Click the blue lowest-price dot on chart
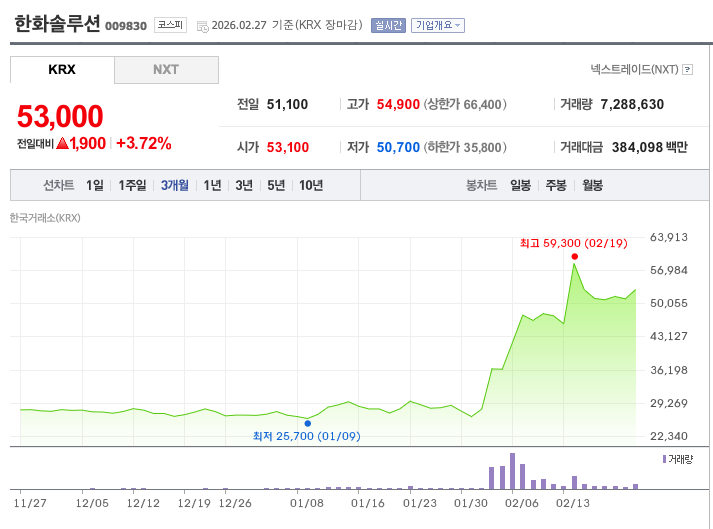The image size is (713, 529). (x=308, y=423)
